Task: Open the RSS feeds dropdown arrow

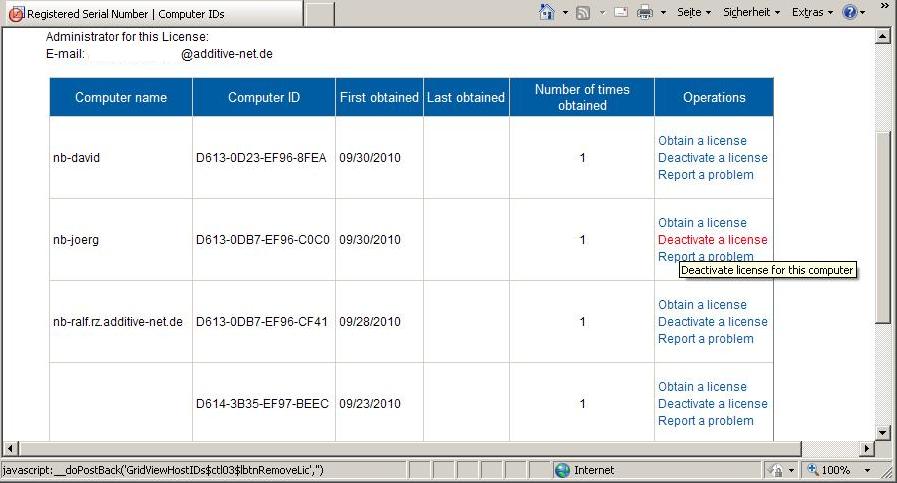Action: click(x=602, y=13)
